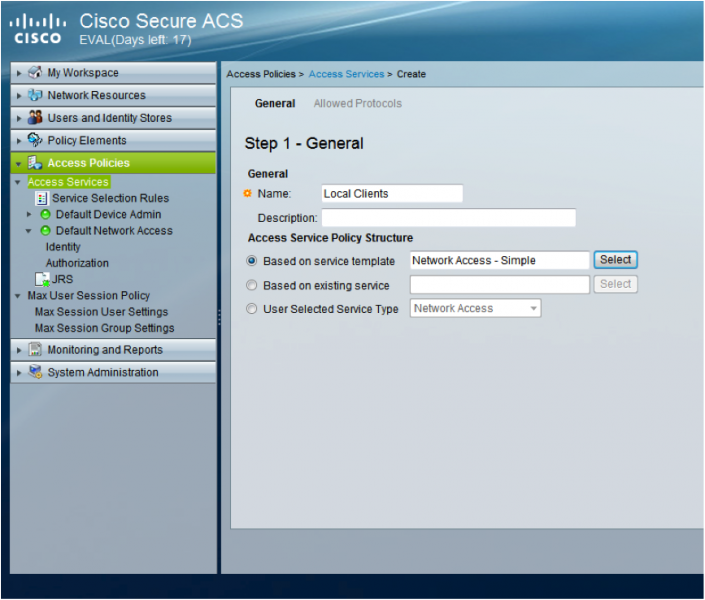Screen dimensions: 705x600
Task: Open Authorization policy under Default Network Access
Action: 77,263
